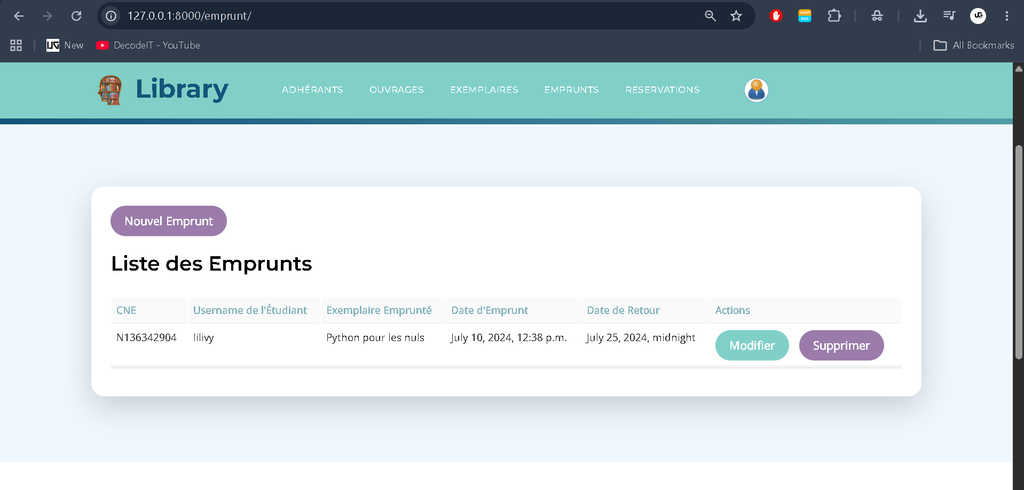Click the Library head logo icon

coord(110,90)
